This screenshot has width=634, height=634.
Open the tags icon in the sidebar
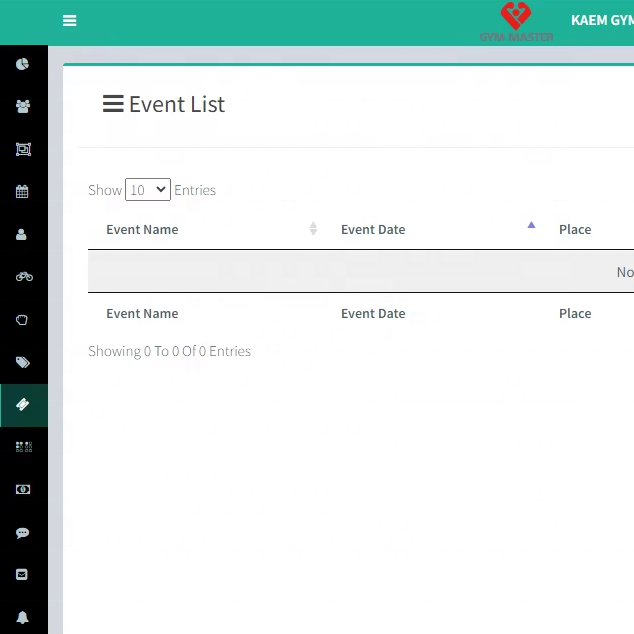22,362
